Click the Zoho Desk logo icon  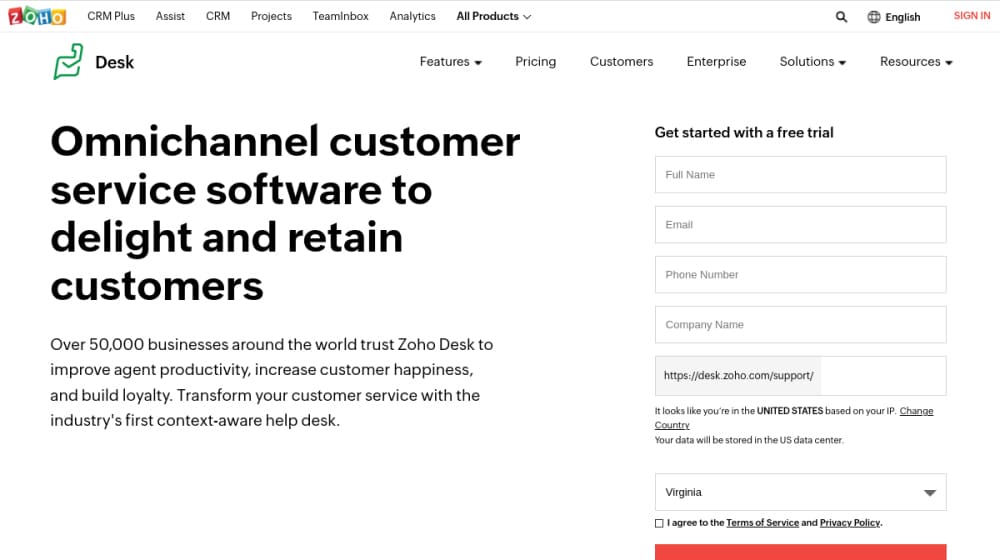(68, 61)
